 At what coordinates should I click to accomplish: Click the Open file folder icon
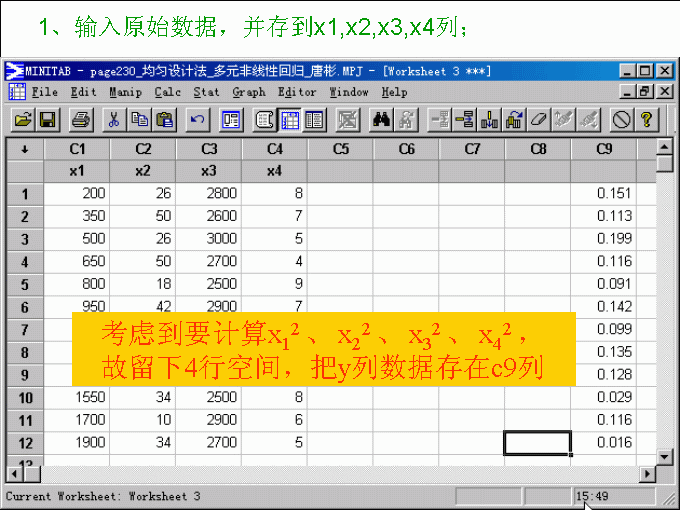coord(22,120)
